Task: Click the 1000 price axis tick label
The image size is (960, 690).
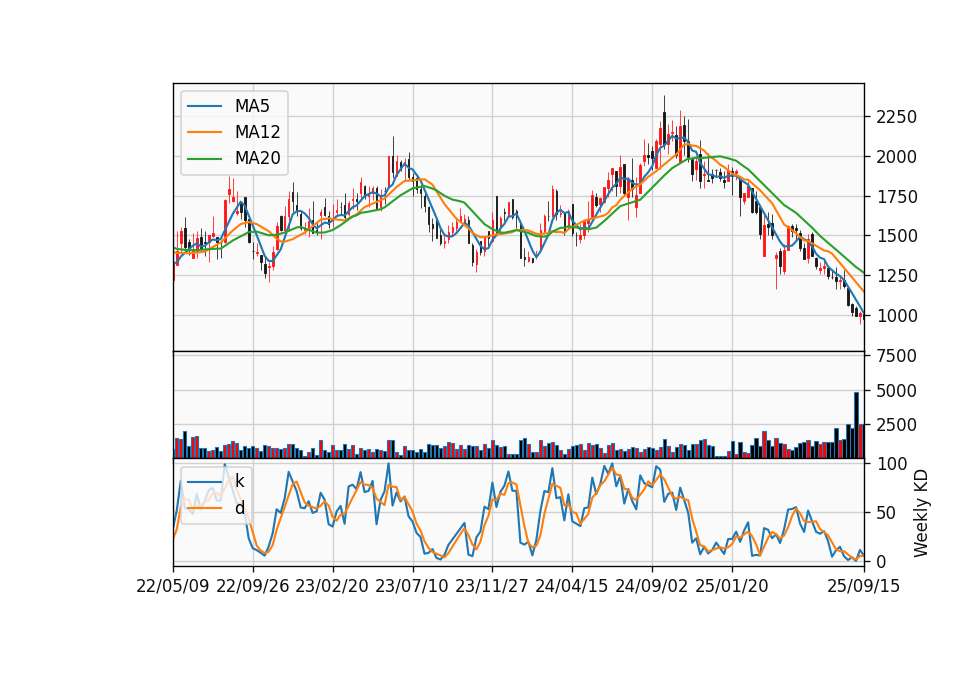Action: pos(896,315)
